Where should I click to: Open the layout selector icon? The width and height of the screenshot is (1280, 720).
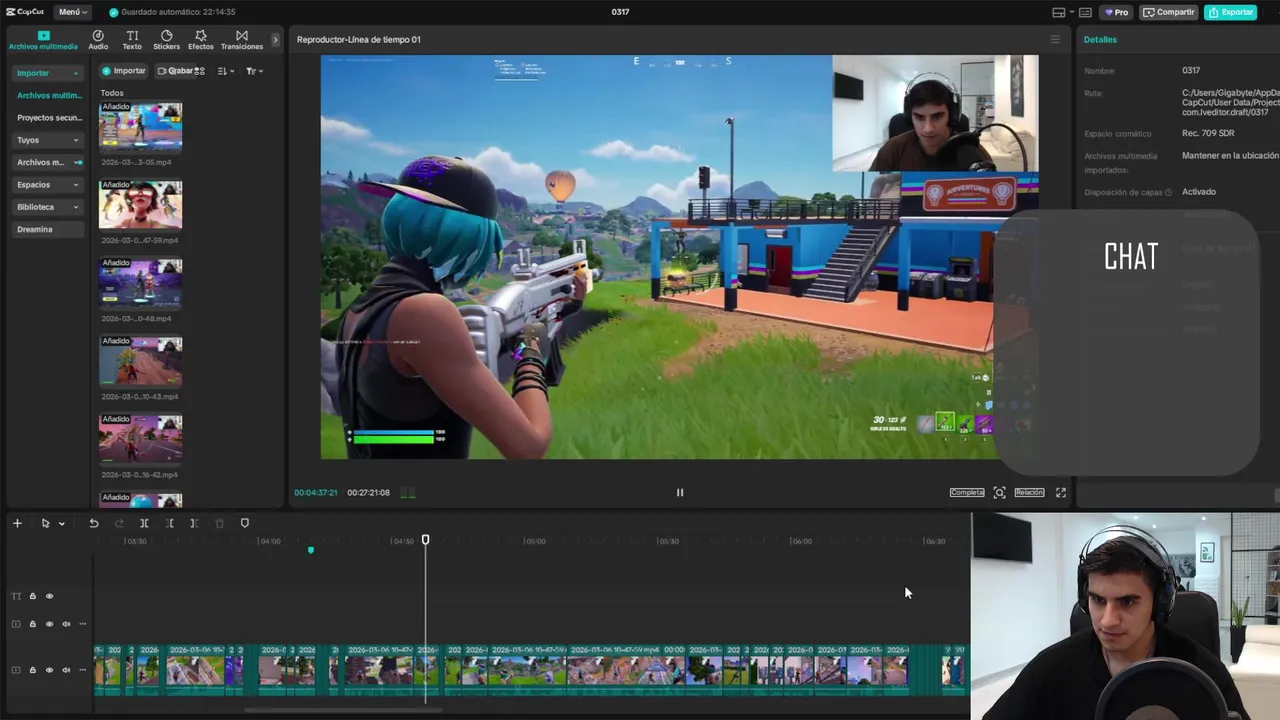tap(1058, 12)
